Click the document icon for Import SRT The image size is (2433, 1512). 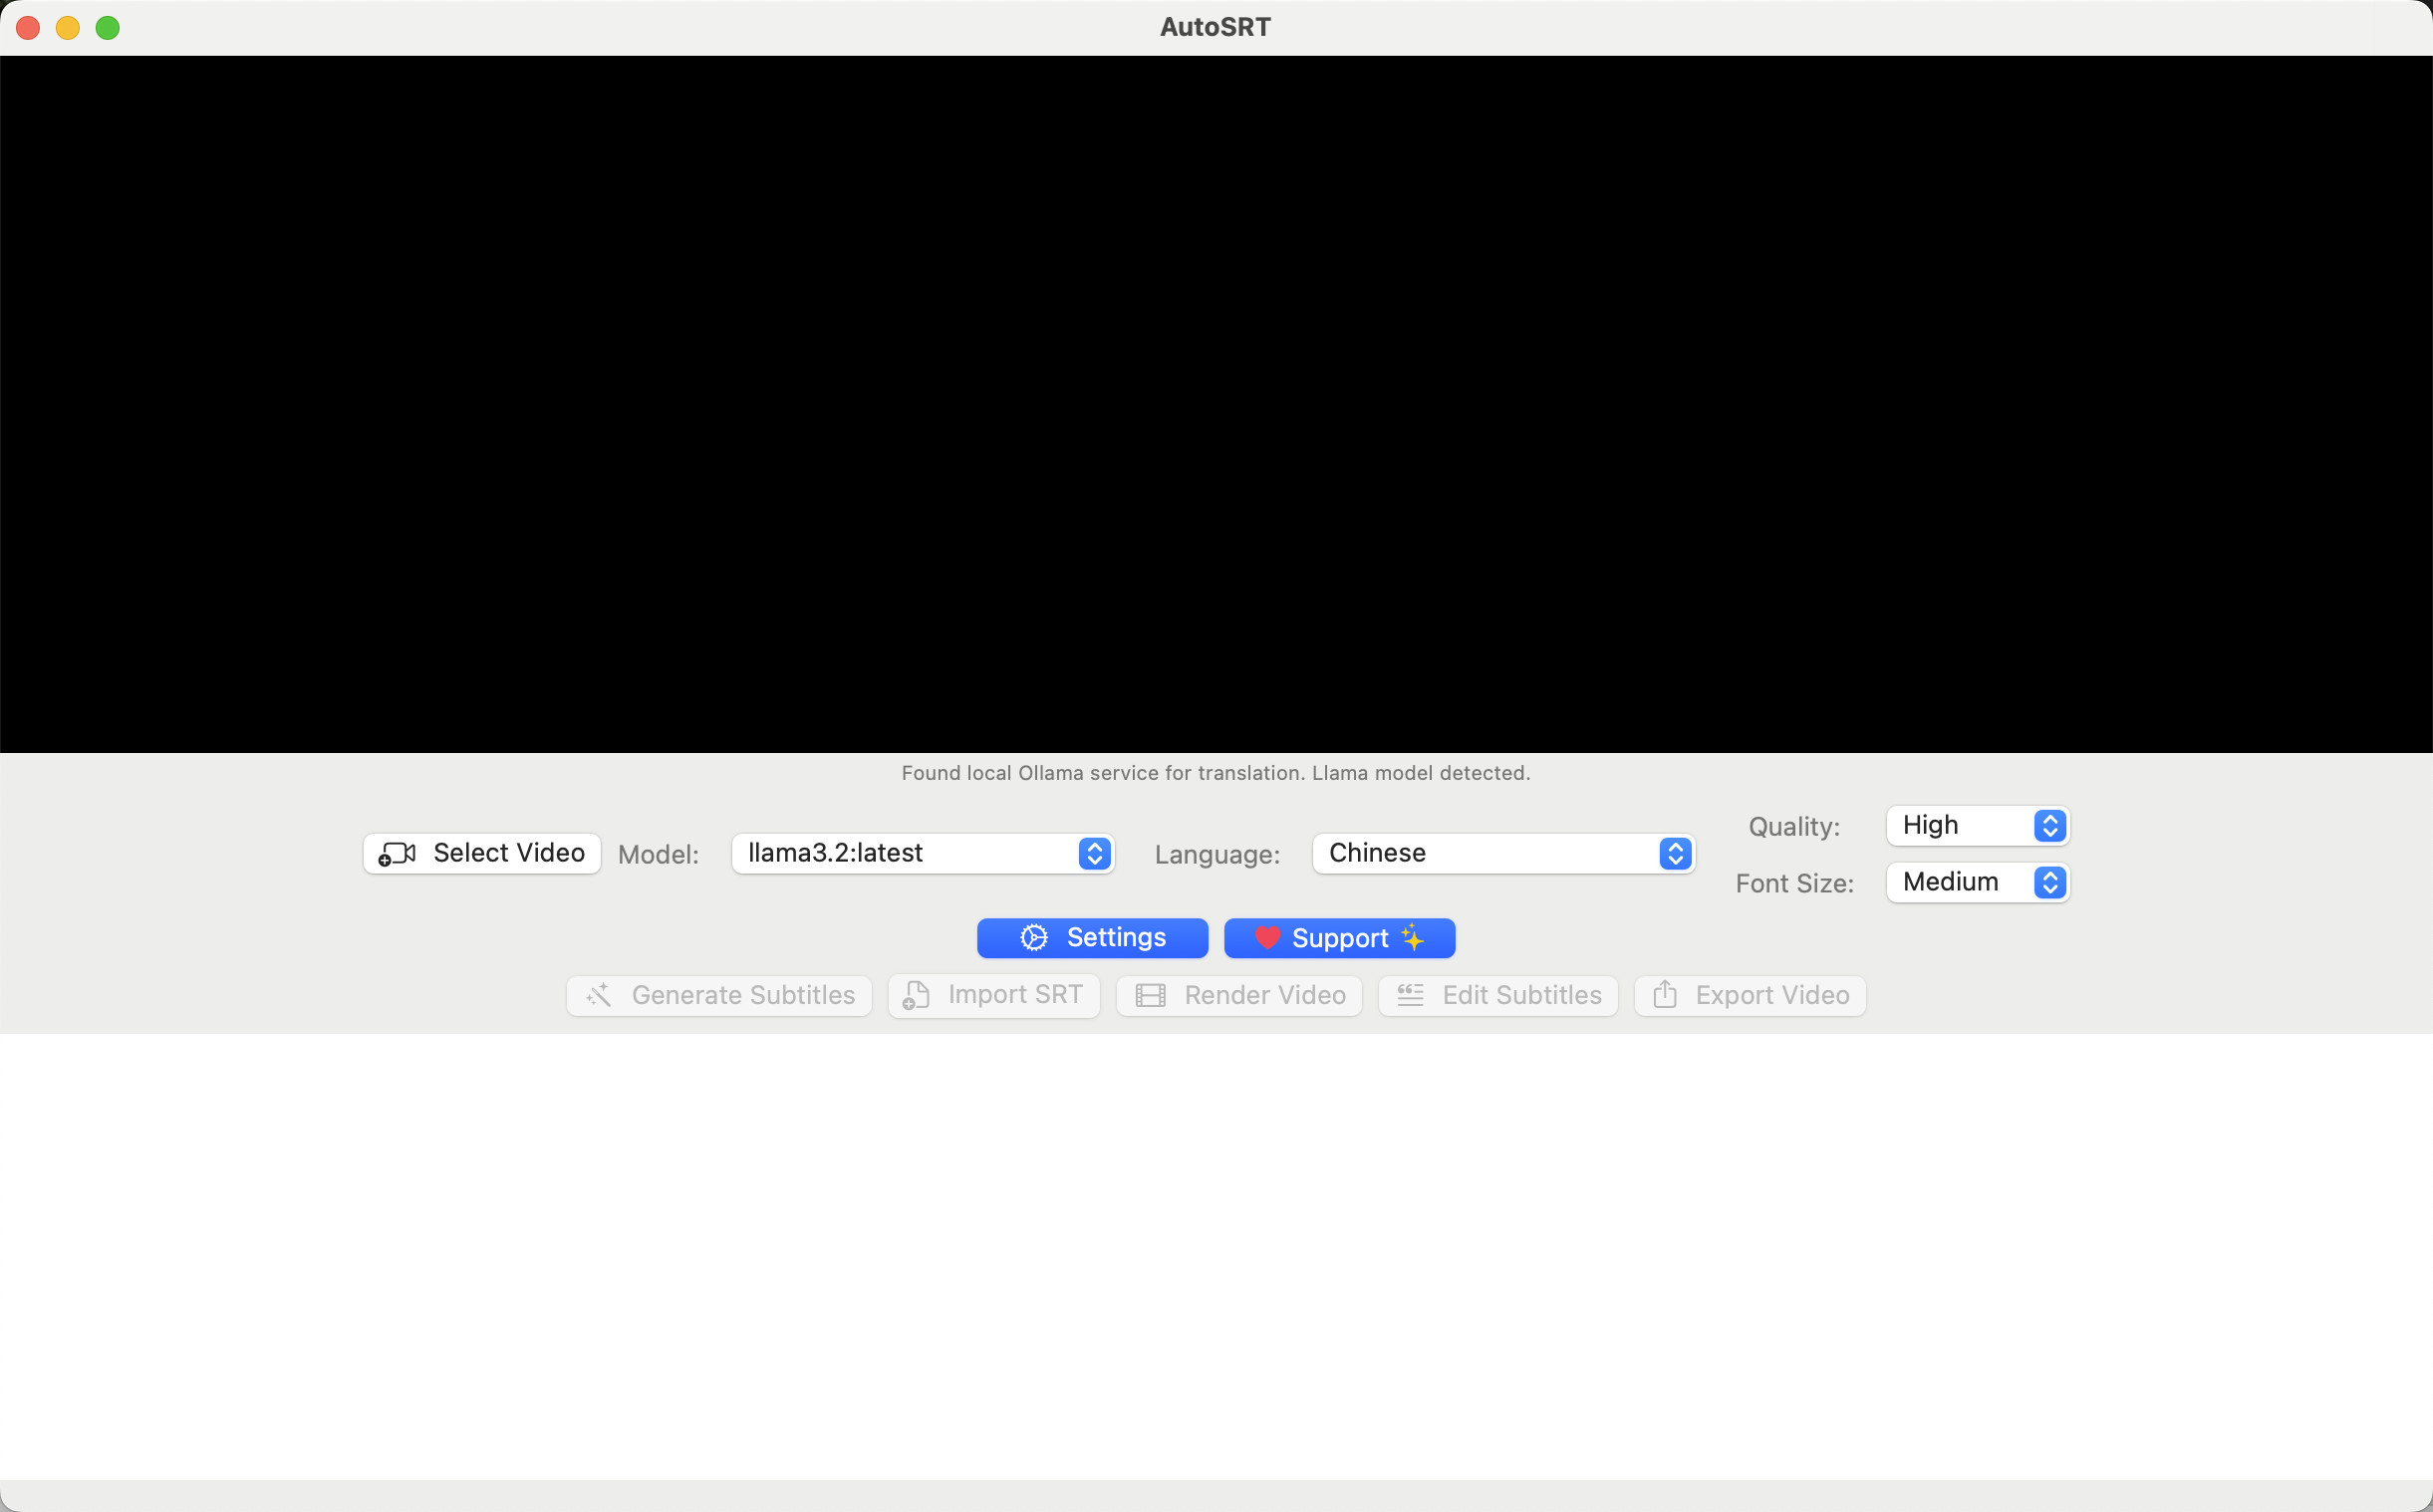915,996
